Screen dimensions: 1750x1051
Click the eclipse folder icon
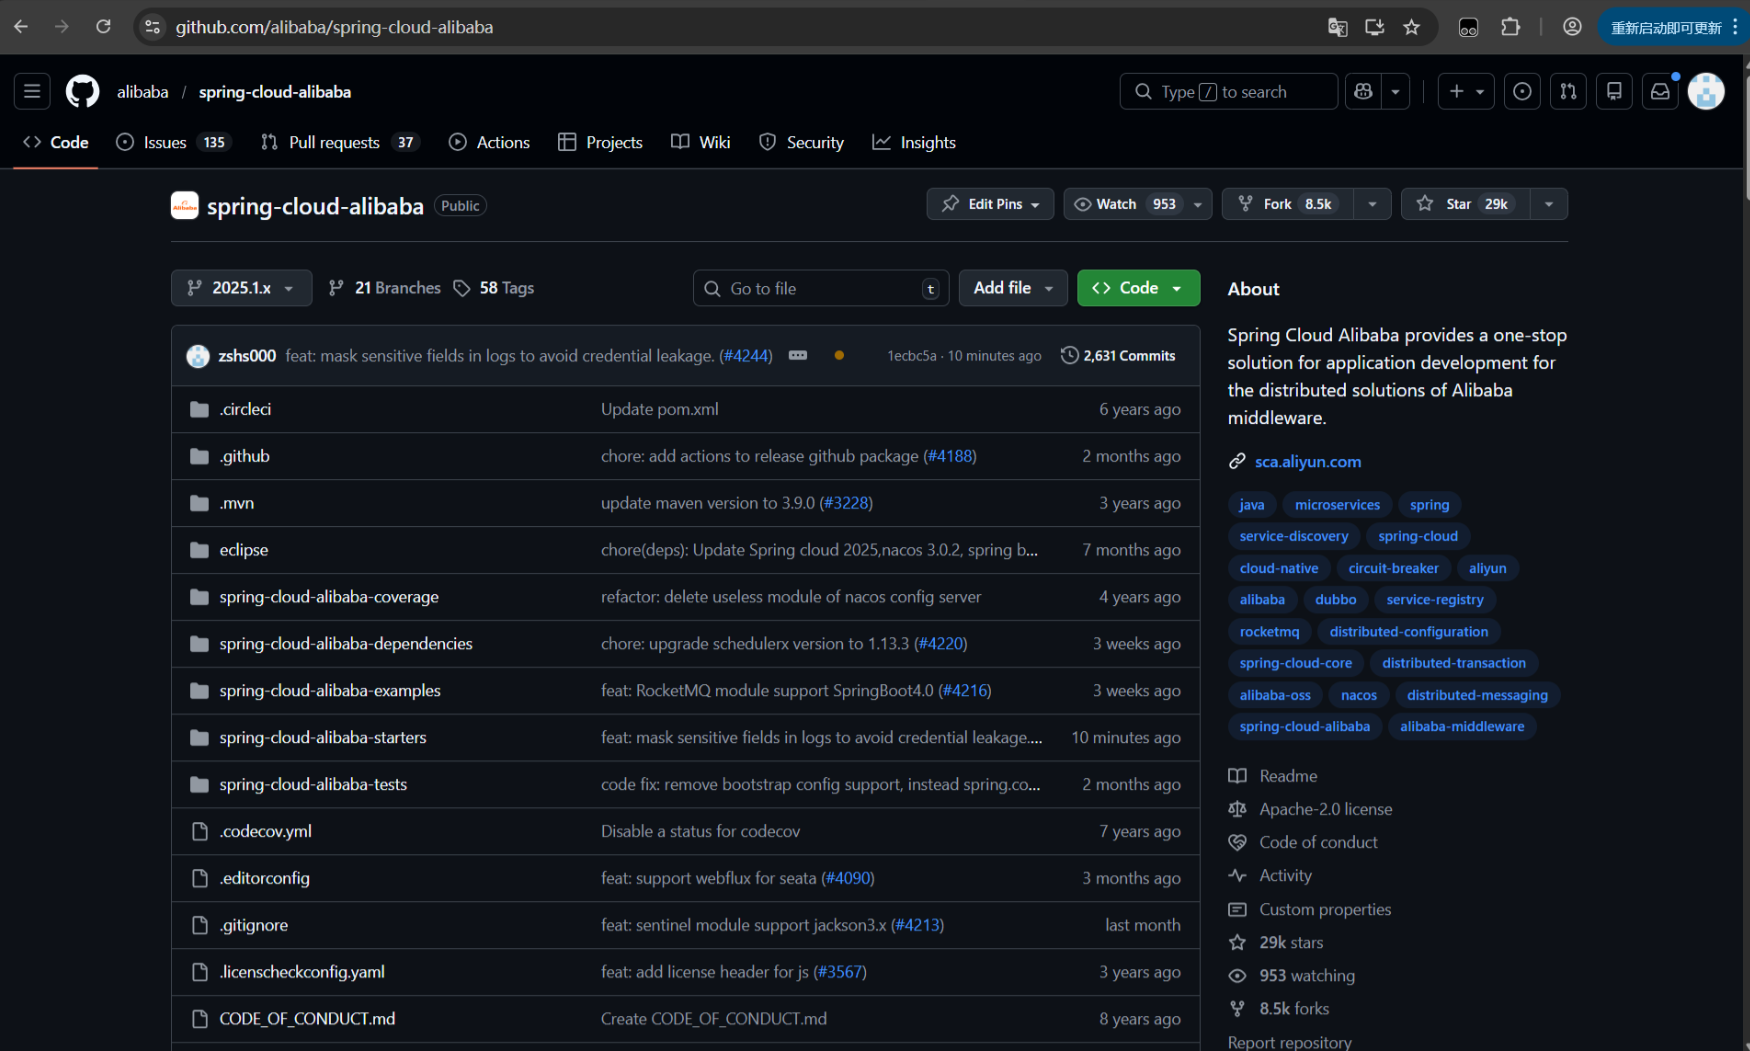click(x=200, y=550)
